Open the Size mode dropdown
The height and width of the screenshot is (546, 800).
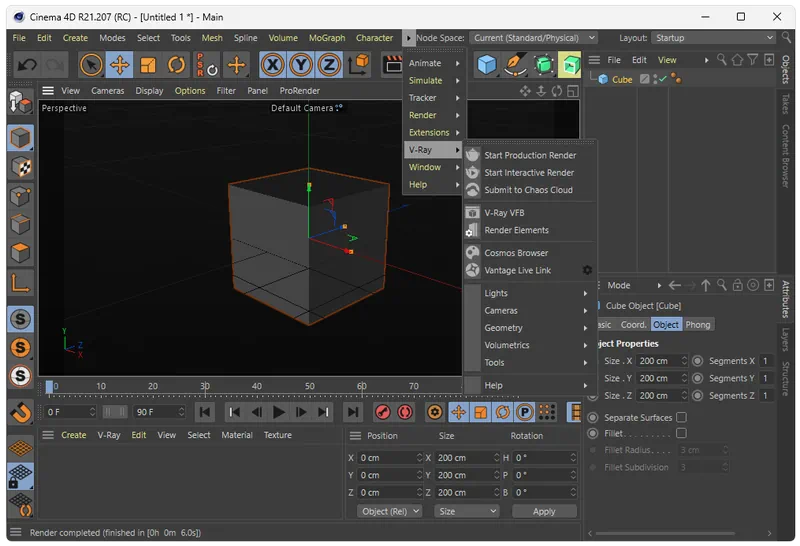click(x=466, y=511)
